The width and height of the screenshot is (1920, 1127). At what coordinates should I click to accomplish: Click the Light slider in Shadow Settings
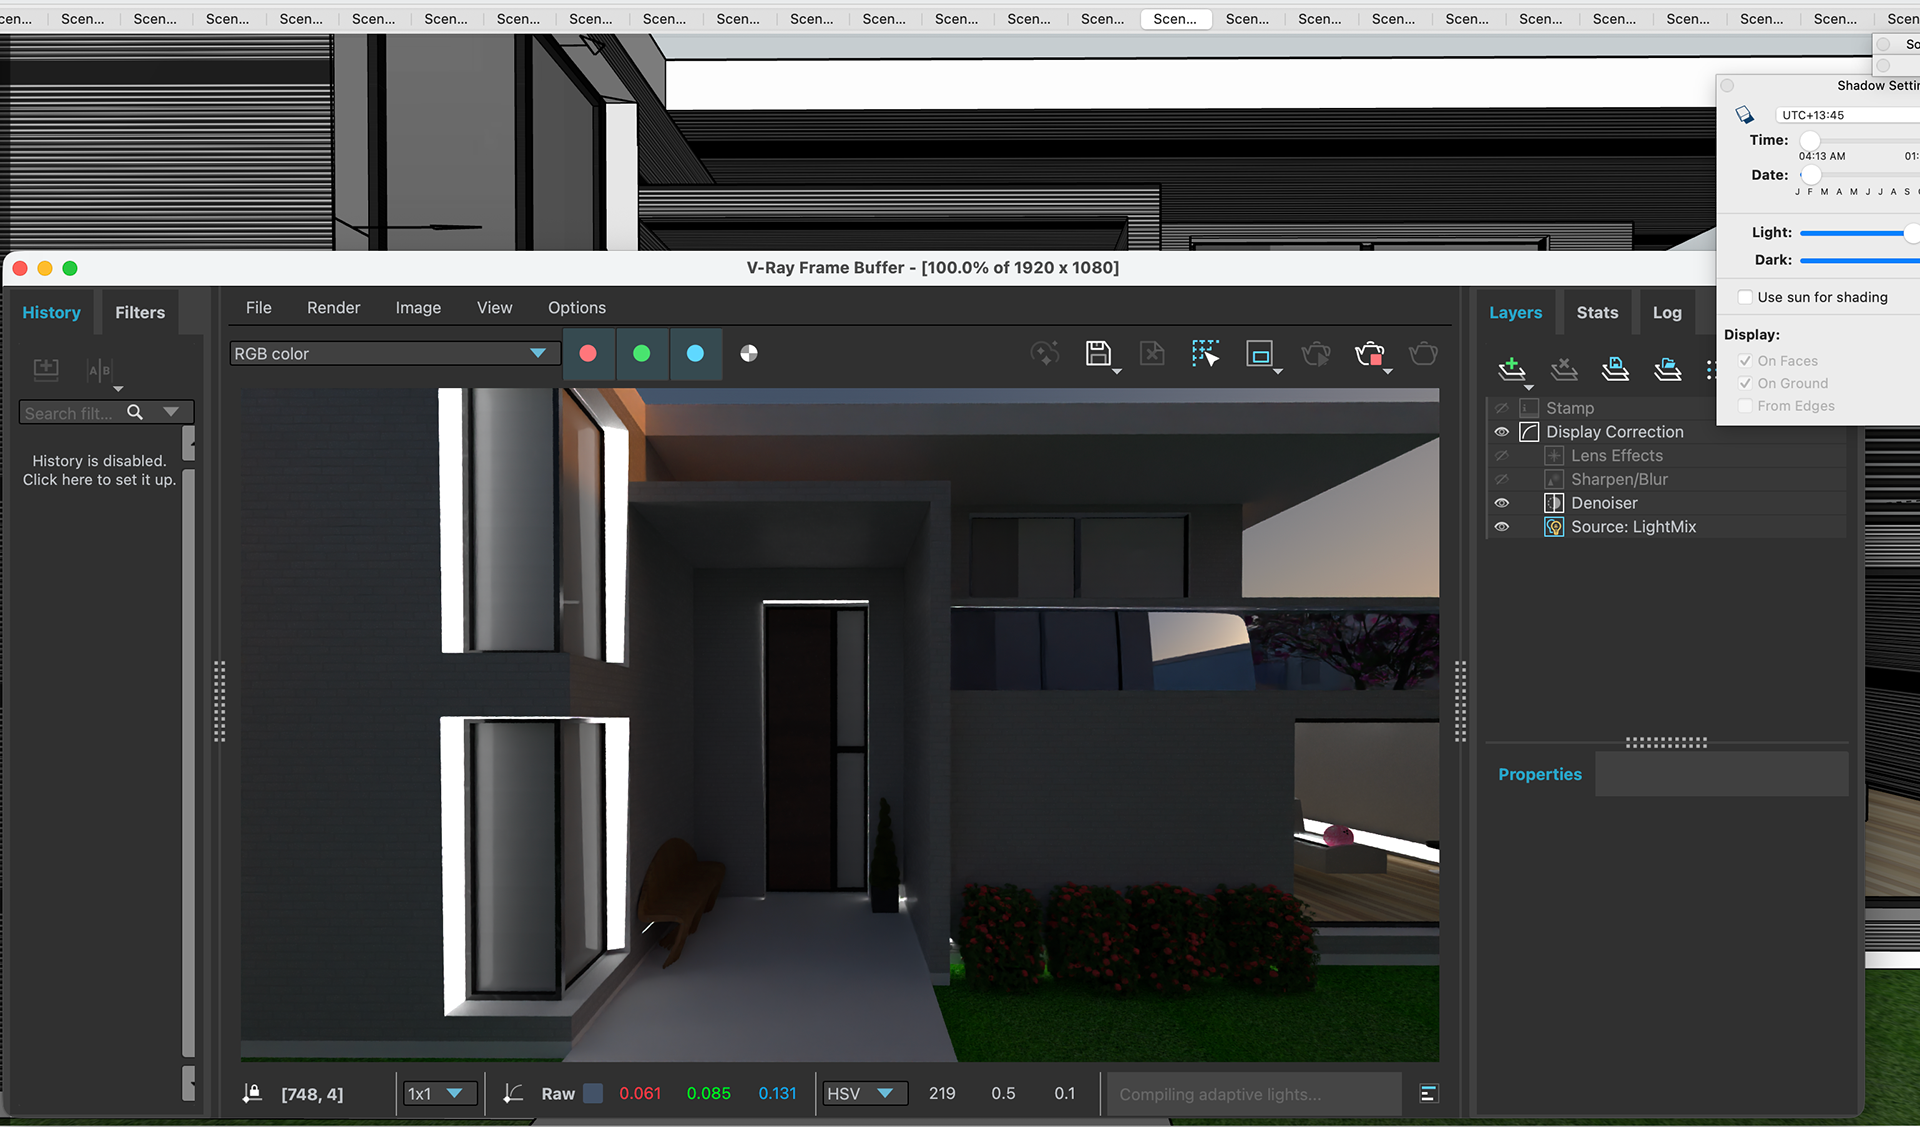1855,232
